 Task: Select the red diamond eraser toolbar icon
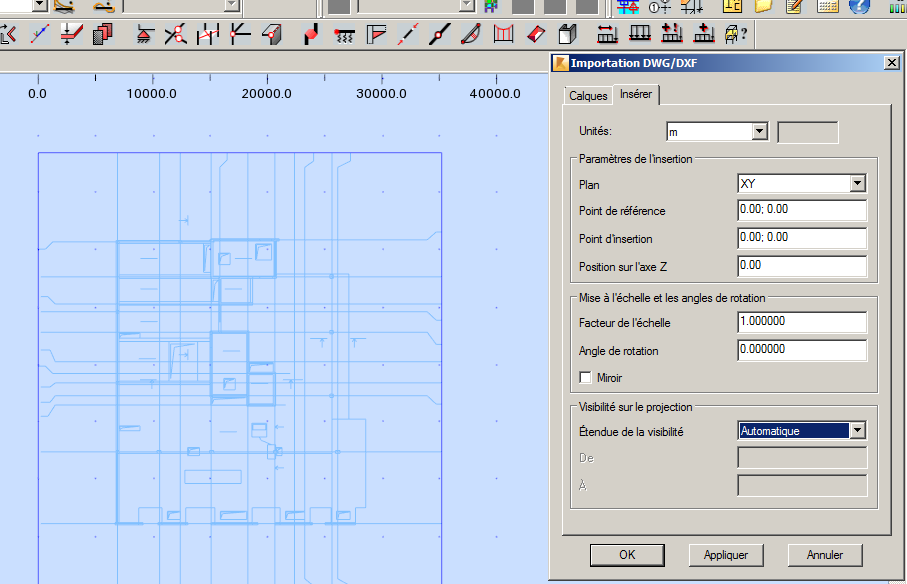(533, 33)
